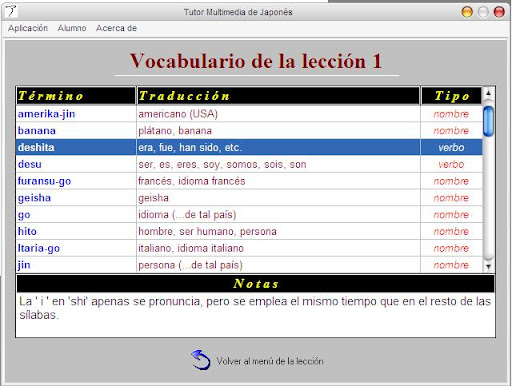Click the Tipo column header
Viewport: 512px width, 386px height.
452,96
